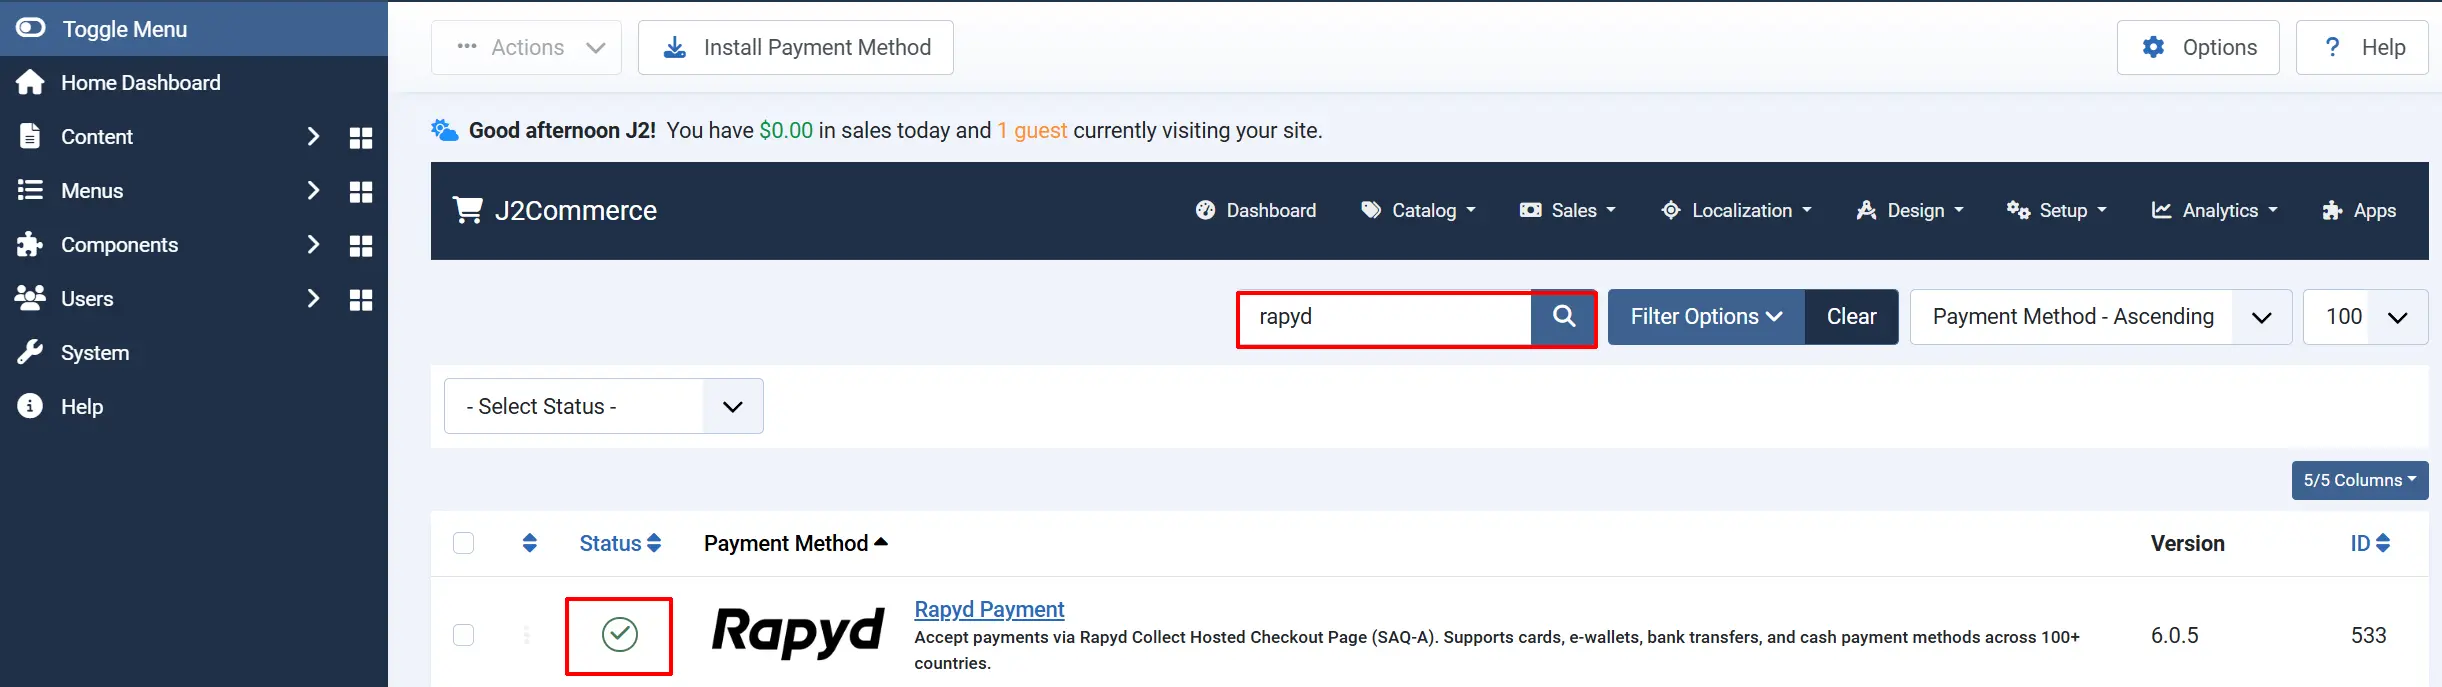Open the Localization dropdown menu
This screenshot has height=687, width=2442.
[1736, 210]
